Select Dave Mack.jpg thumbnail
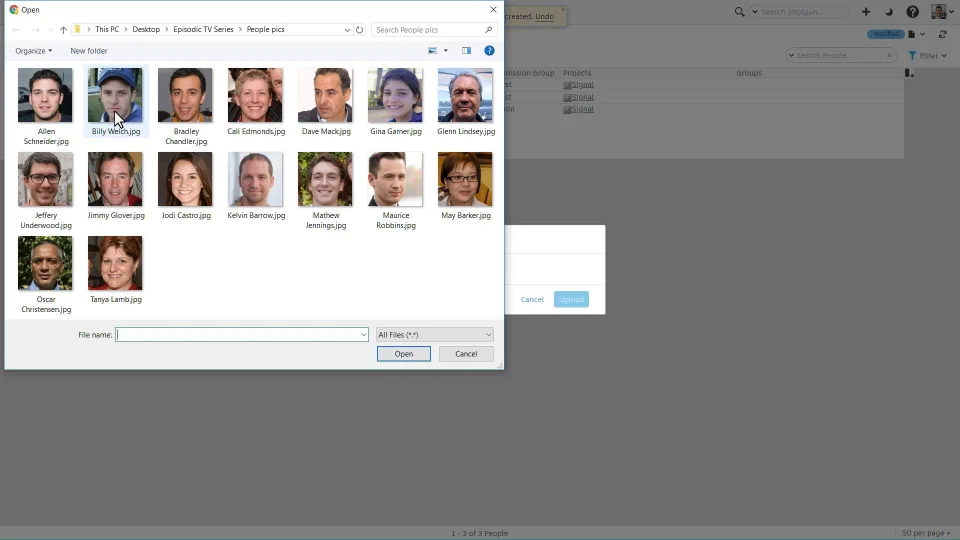This screenshot has width=960, height=540. point(325,96)
